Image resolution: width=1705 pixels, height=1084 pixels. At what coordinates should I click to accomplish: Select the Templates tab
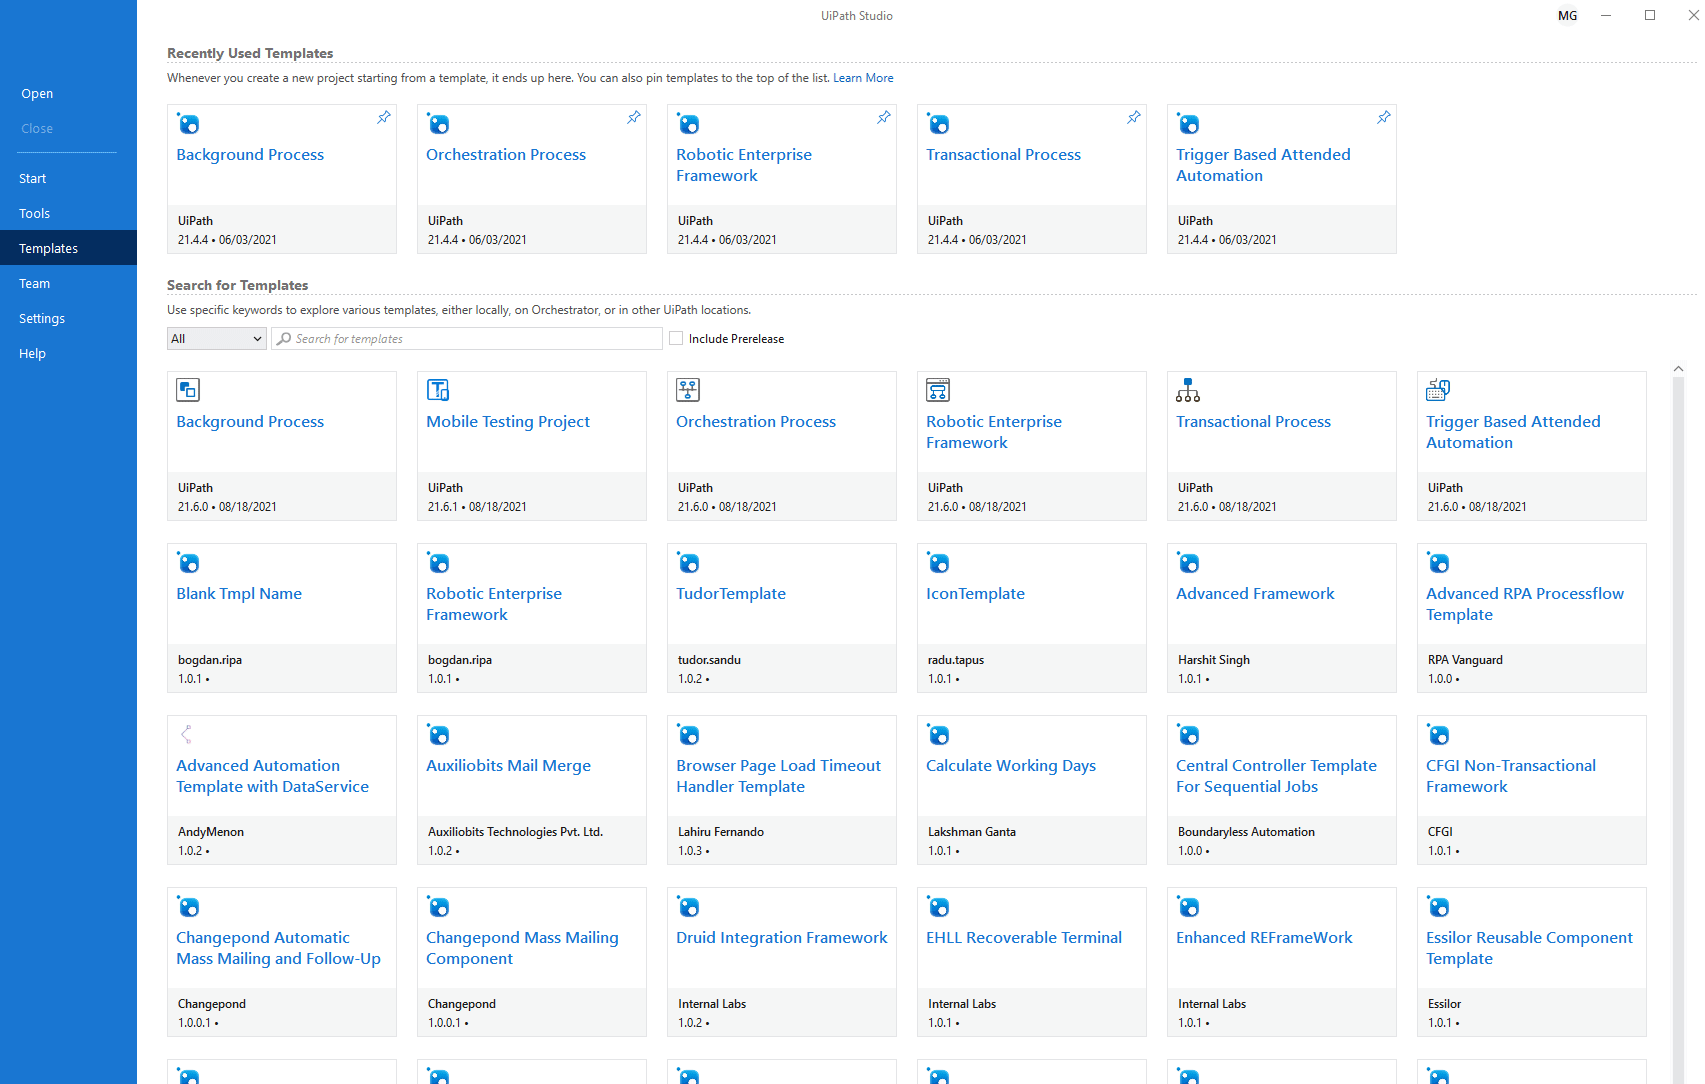tap(68, 248)
